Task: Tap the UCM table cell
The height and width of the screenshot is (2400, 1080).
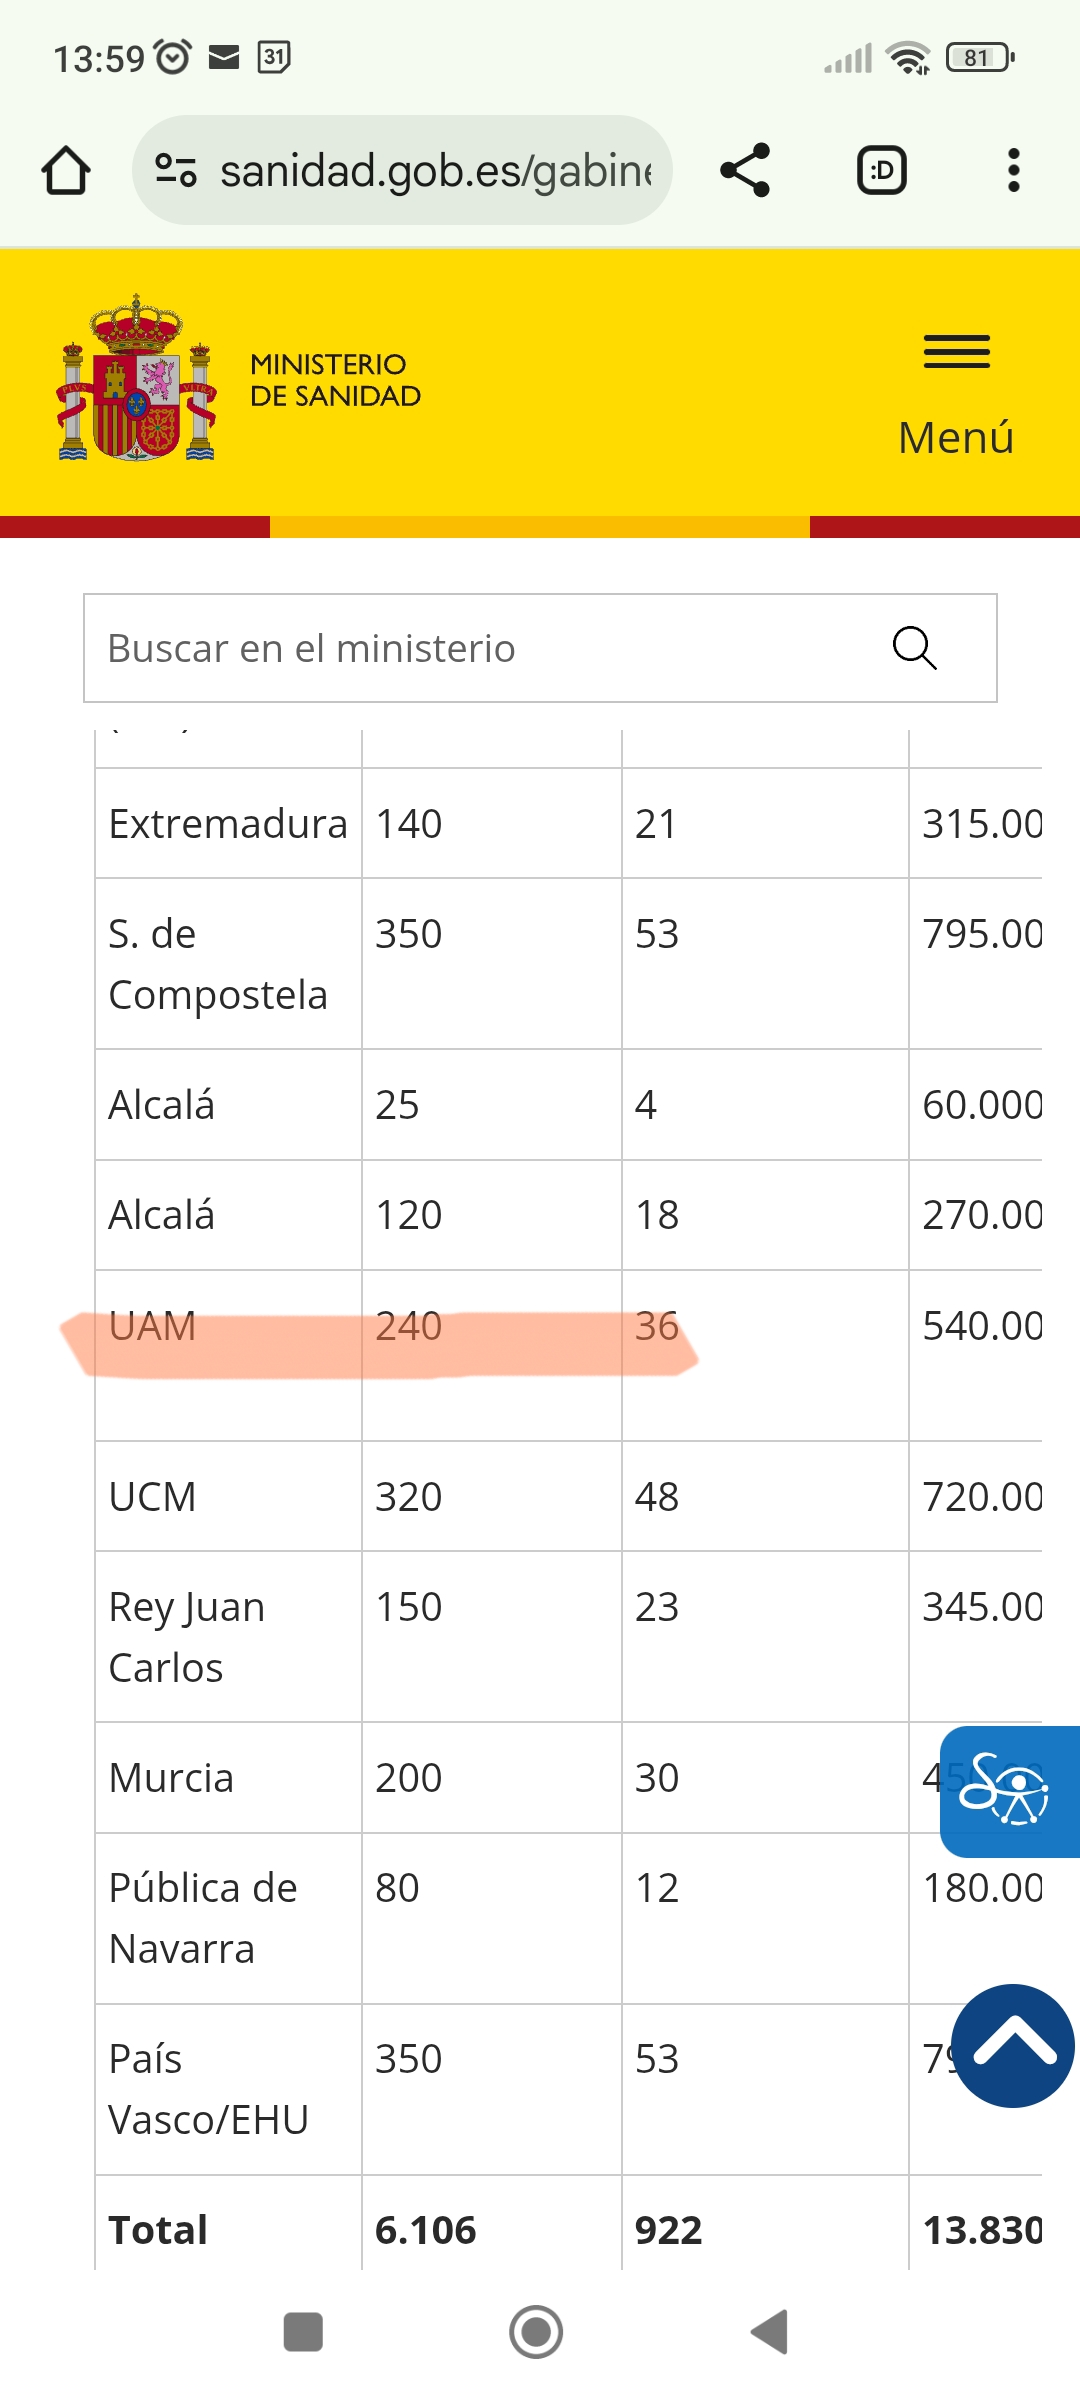Action: [152, 1497]
